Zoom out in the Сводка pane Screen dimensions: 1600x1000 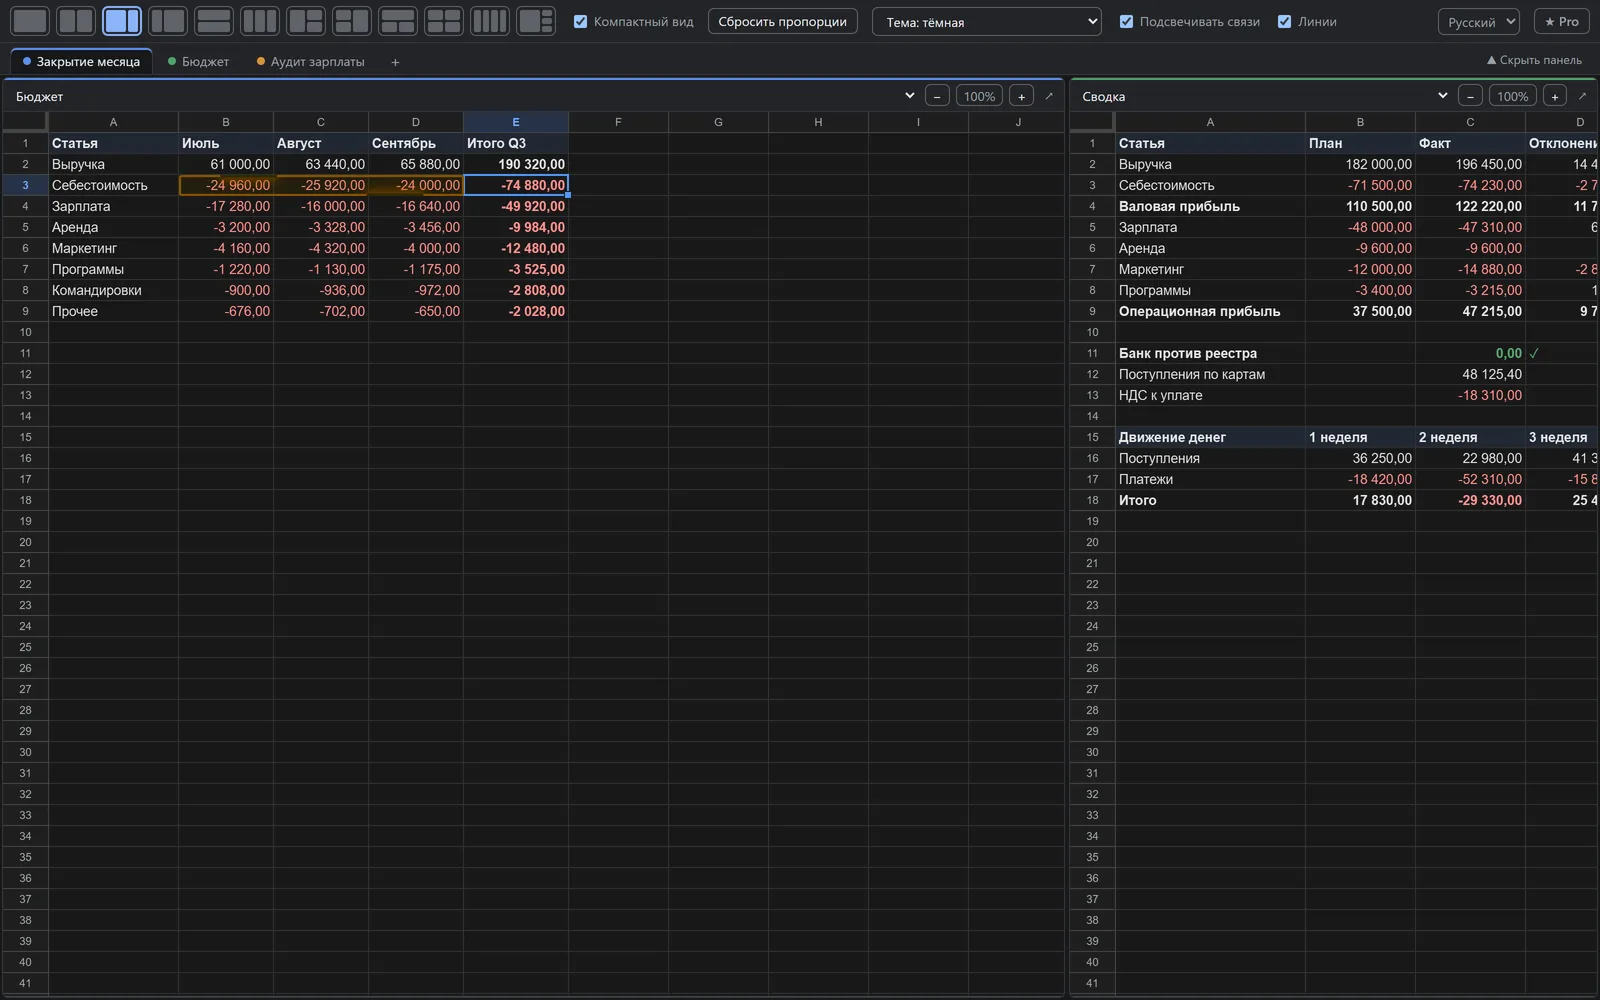(x=1470, y=96)
